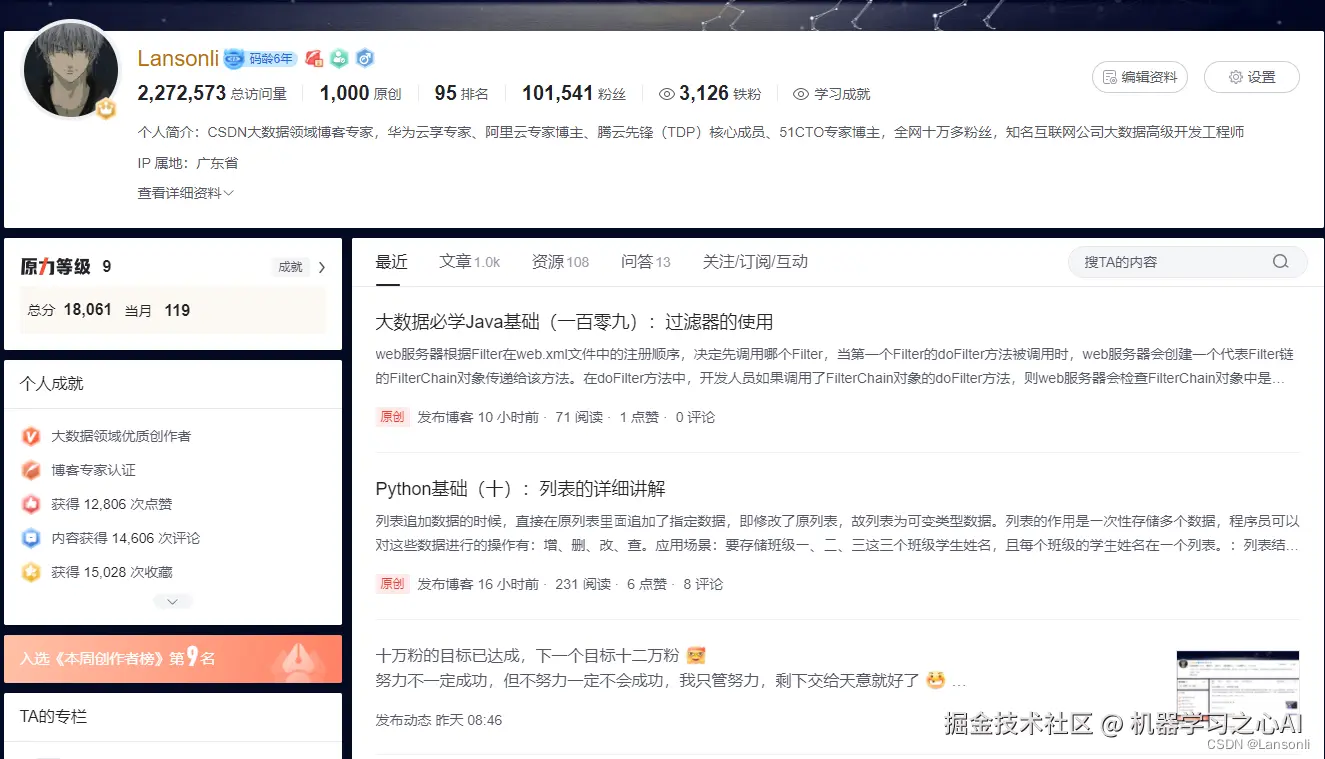Viewport: 1325px width, 759px height.
Task: Click 231 阅读 on the Python article
Action: (x=583, y=584)
